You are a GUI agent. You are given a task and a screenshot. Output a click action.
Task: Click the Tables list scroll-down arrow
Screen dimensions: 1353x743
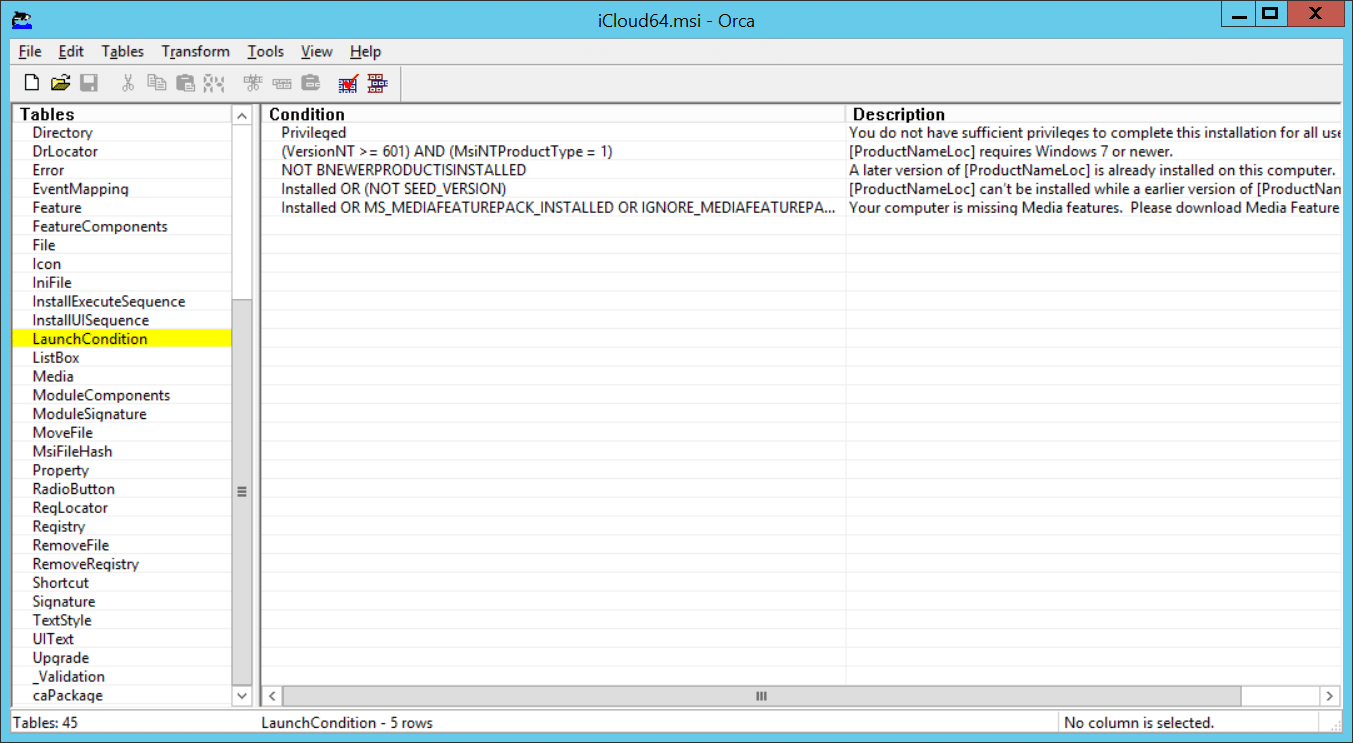coord(242,695)
